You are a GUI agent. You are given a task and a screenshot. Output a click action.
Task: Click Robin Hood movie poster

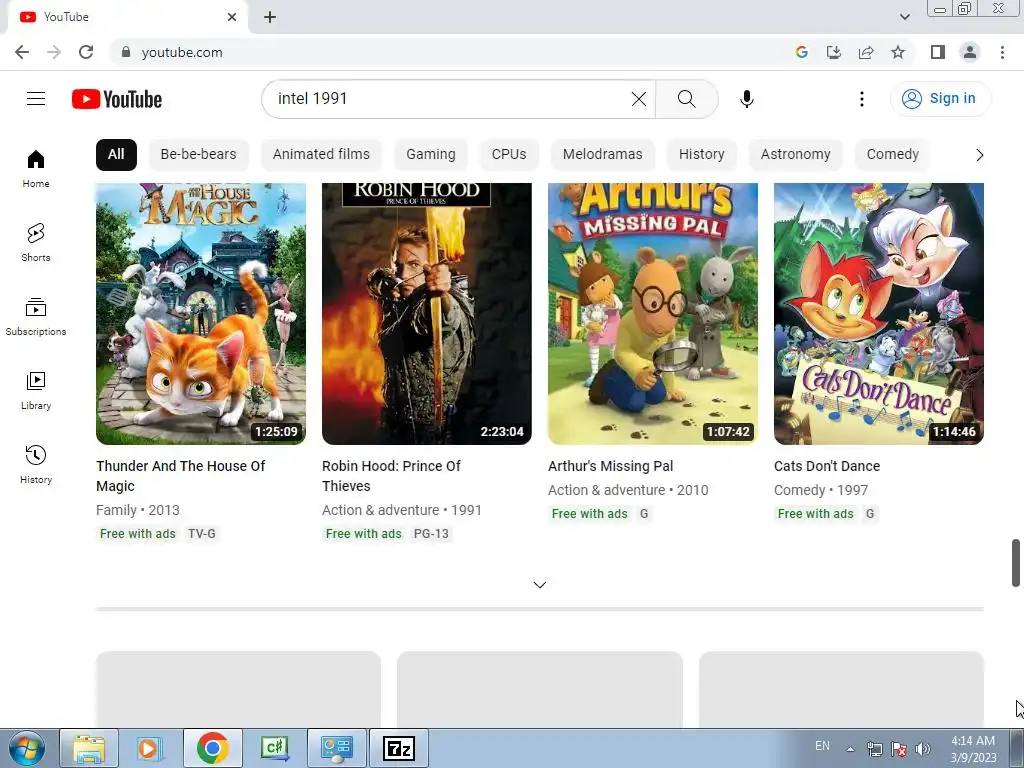click(x=426, y=313)
